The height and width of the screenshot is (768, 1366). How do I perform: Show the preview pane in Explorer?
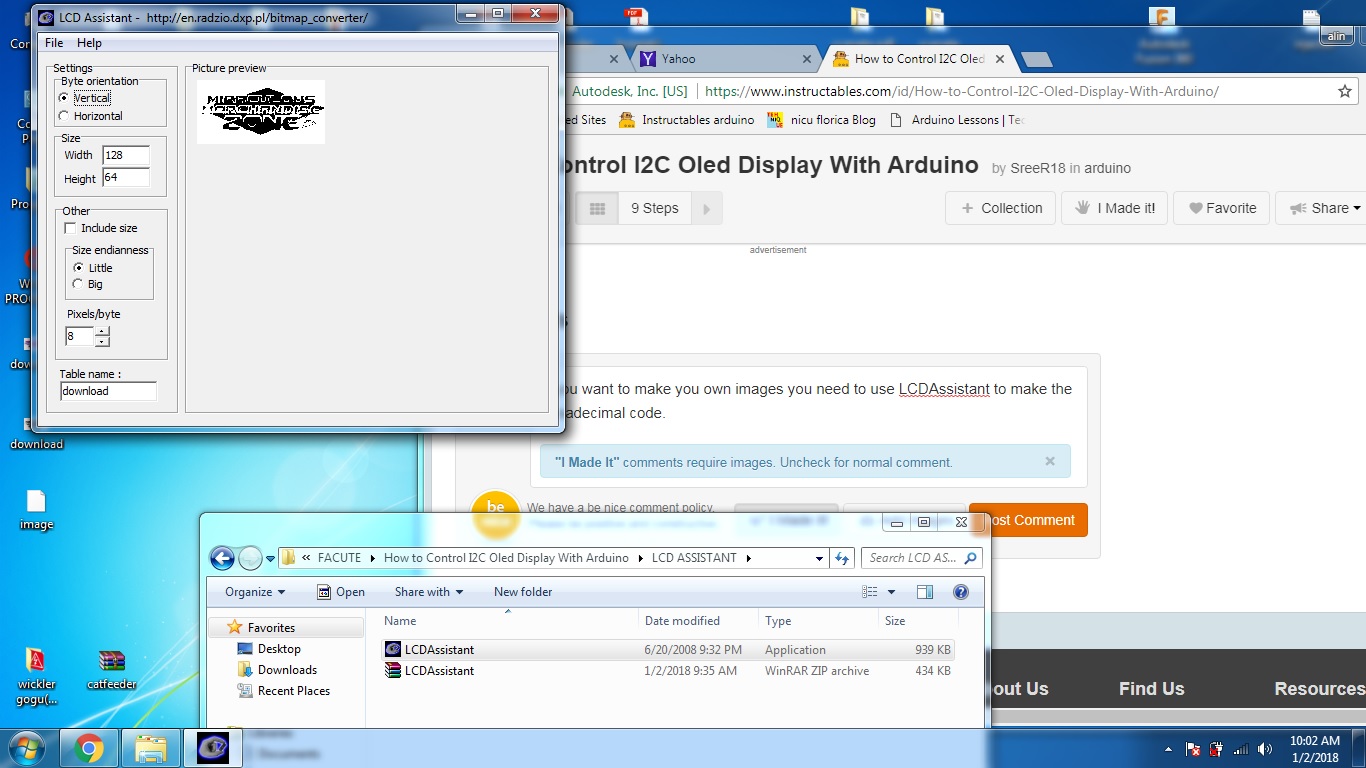[x=925, y=591]
